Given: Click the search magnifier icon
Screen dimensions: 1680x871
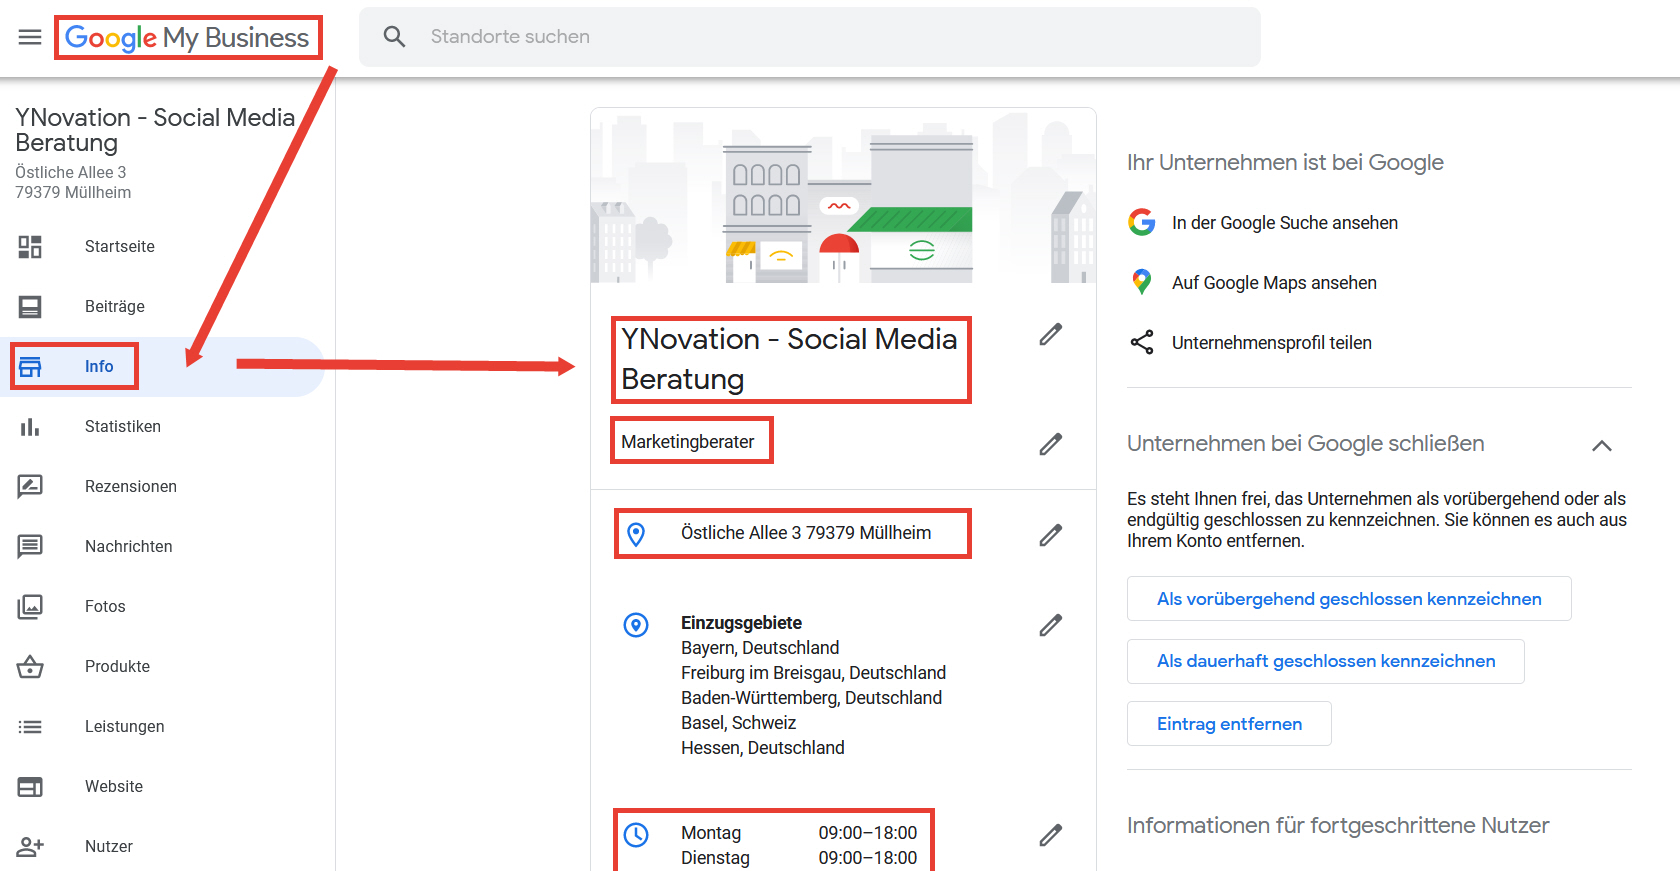Looking at the screenshot, I should [395, 37].
